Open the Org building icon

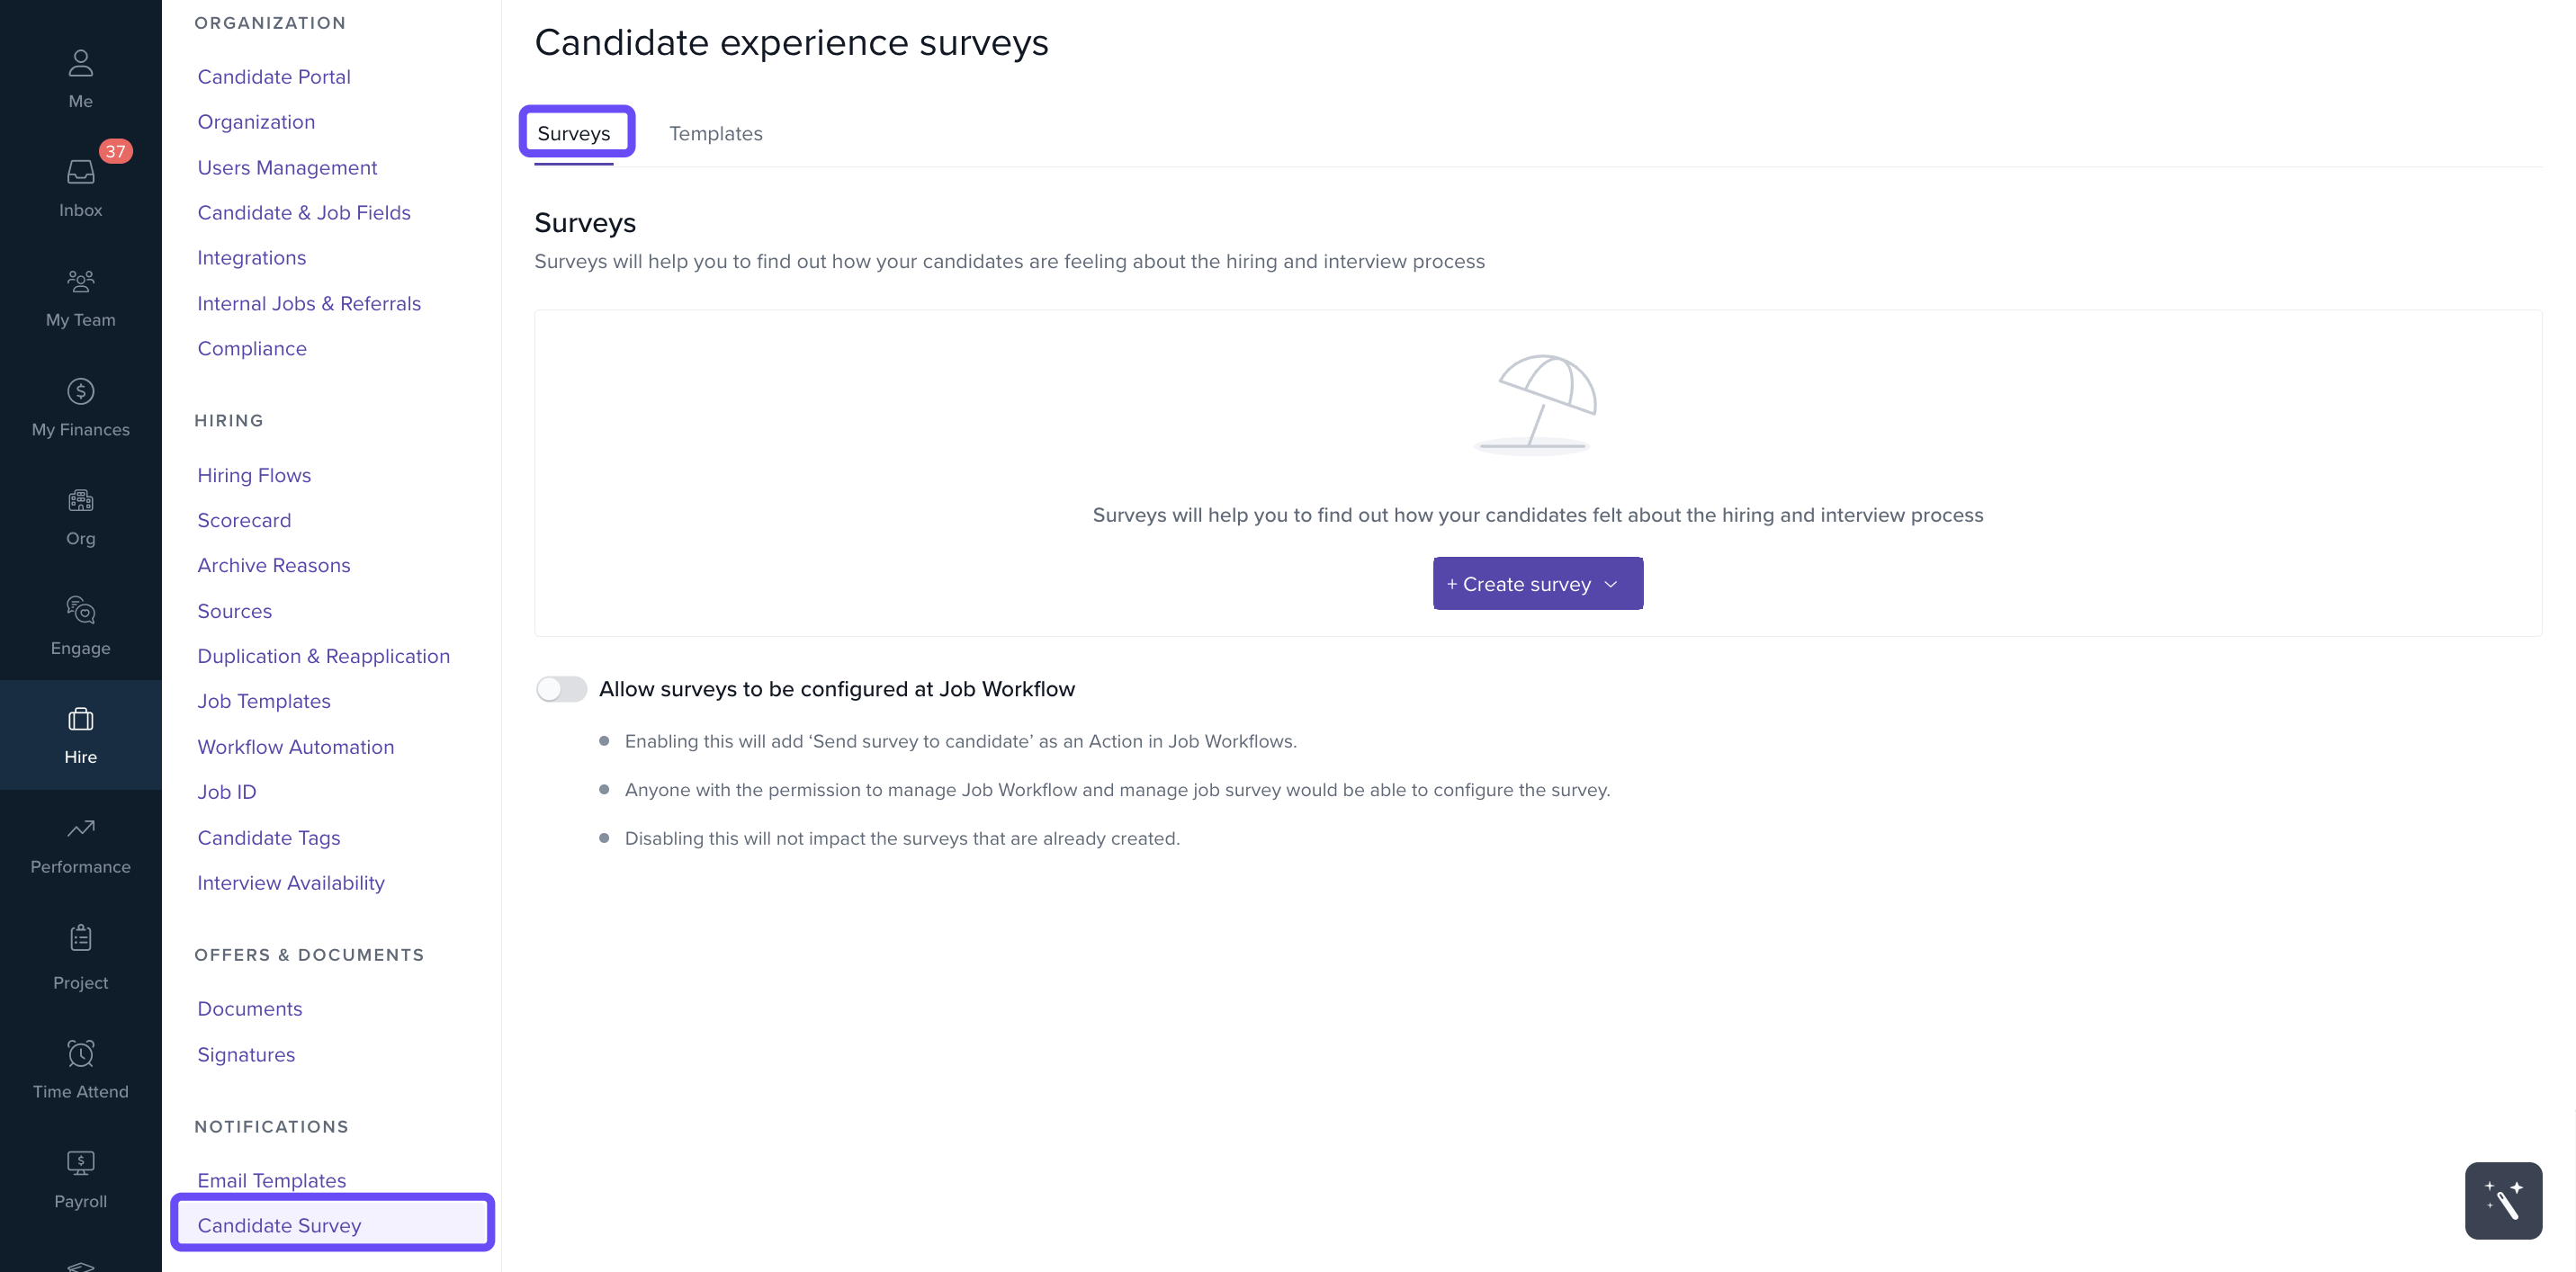(80, 501)
